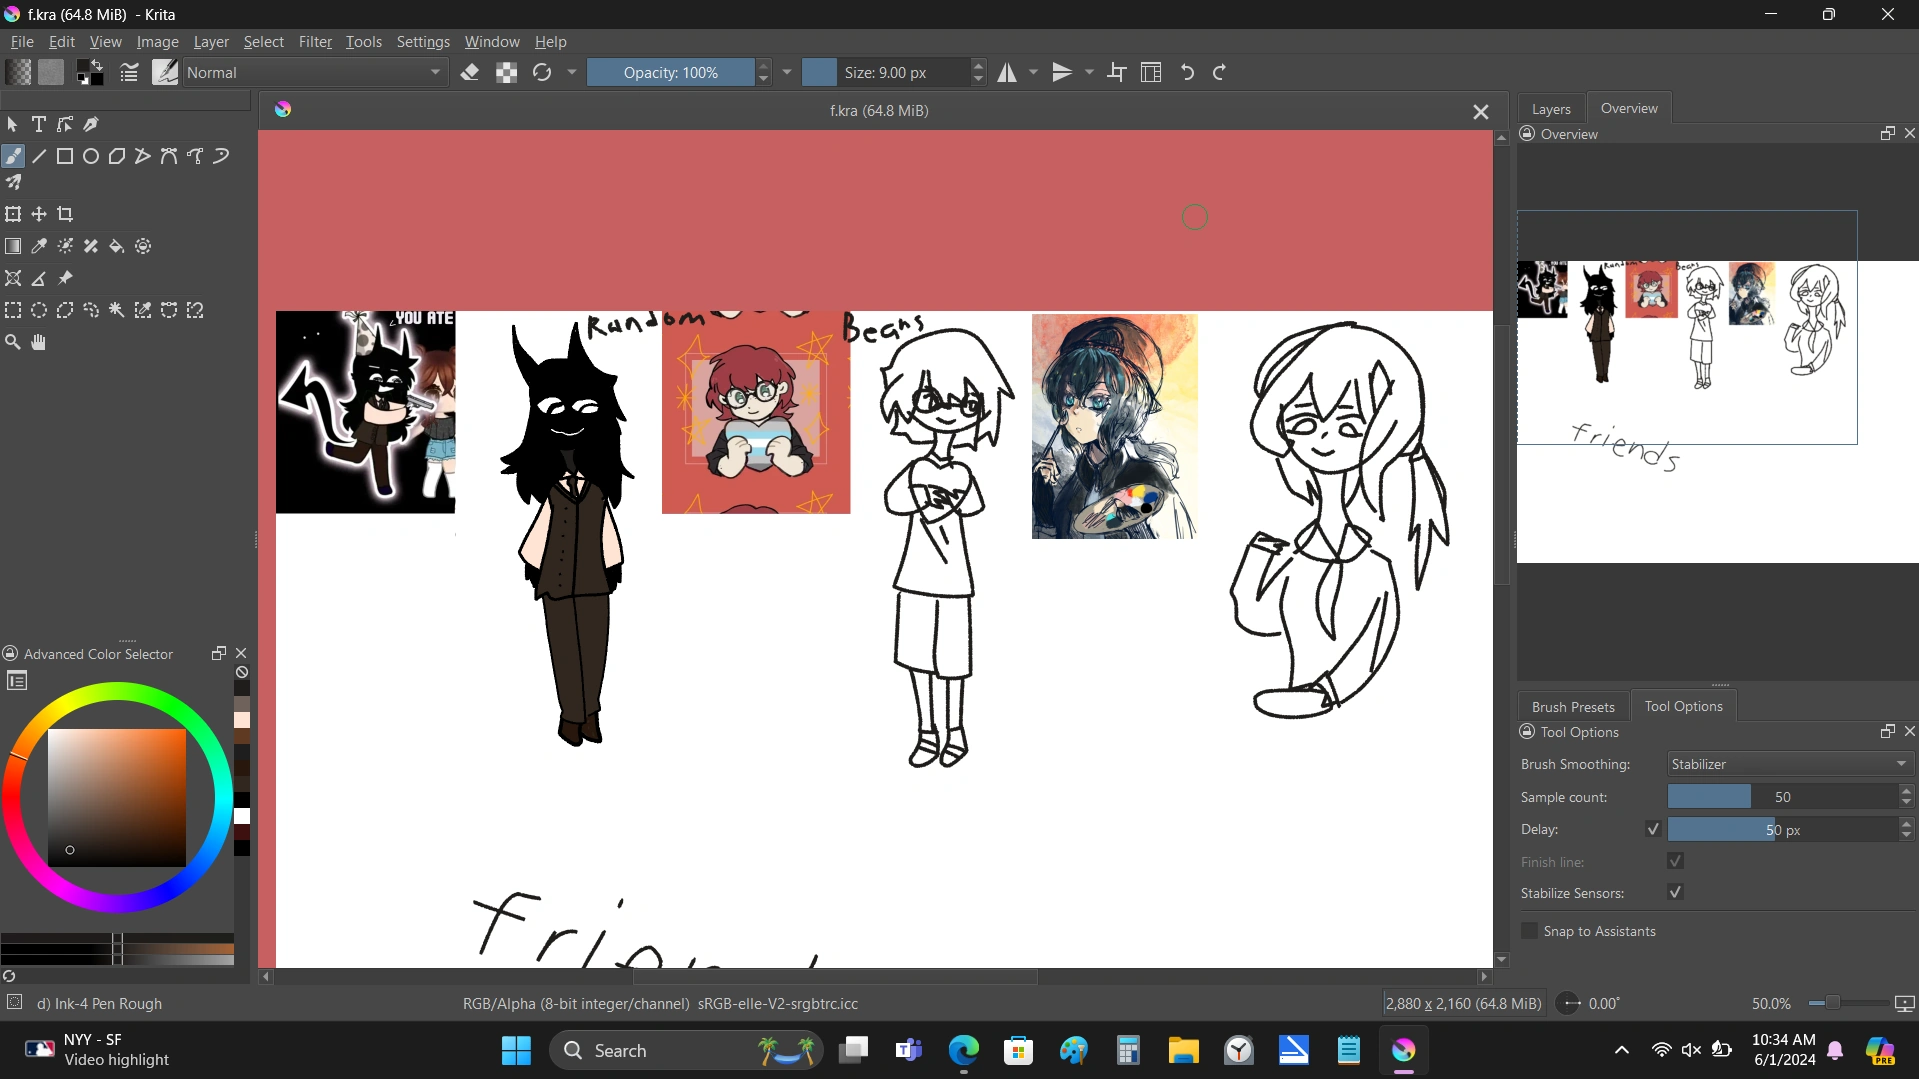Open the Edit Brush Settings dialog
The height and width of the screenshot is (1079, 1919).
click(x=129, y=72)
